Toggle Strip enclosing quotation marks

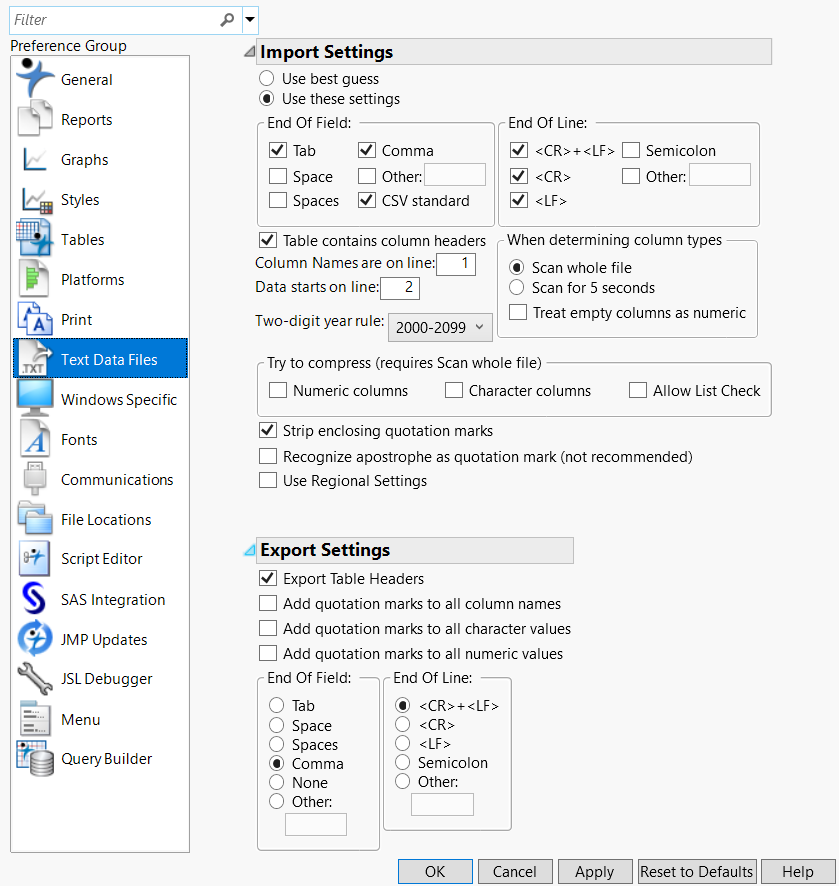268,431
